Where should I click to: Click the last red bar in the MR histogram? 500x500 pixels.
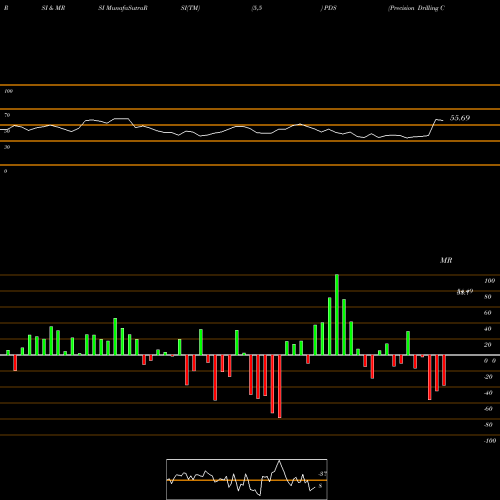point(444,370)
